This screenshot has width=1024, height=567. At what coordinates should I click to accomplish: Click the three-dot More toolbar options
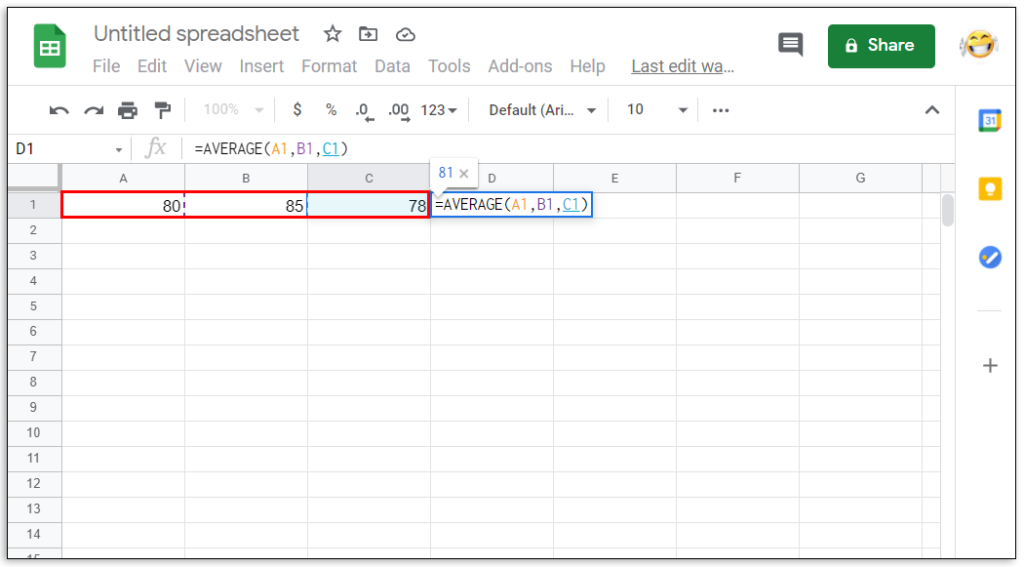[721, 110]
